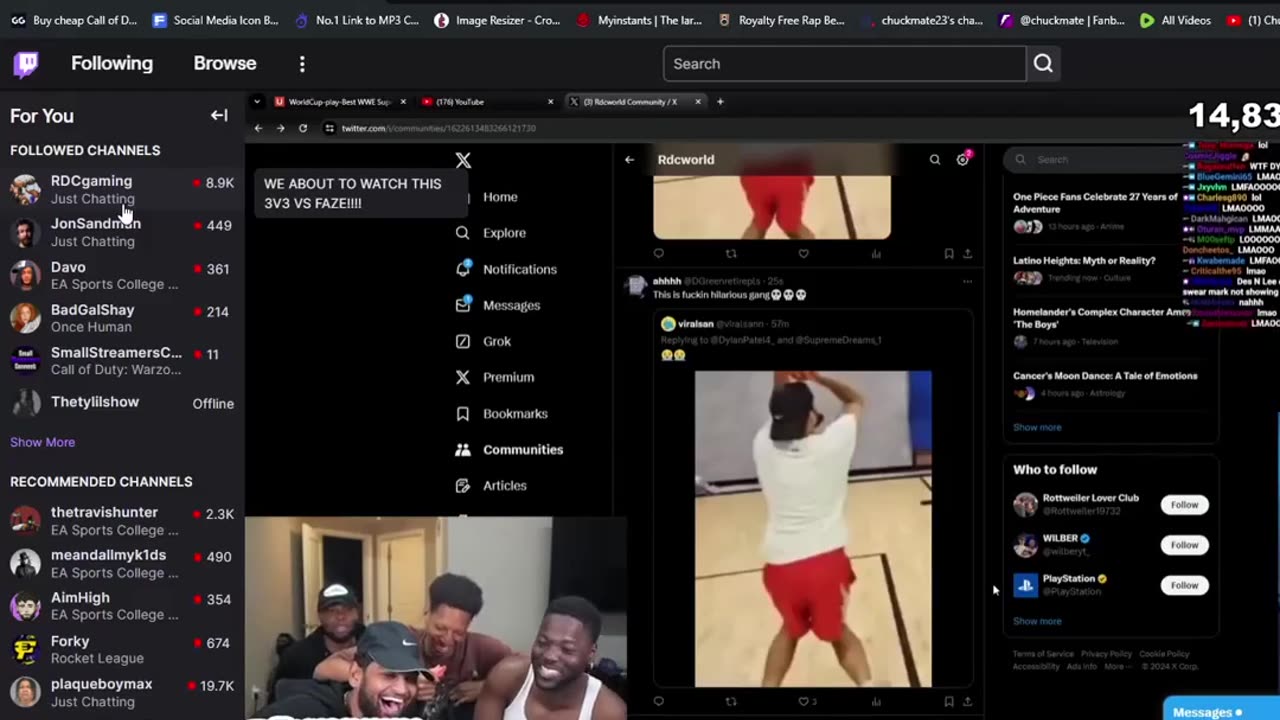Open Communities in X sidebar
This screenshot has width=1280, height=720.
509,449
